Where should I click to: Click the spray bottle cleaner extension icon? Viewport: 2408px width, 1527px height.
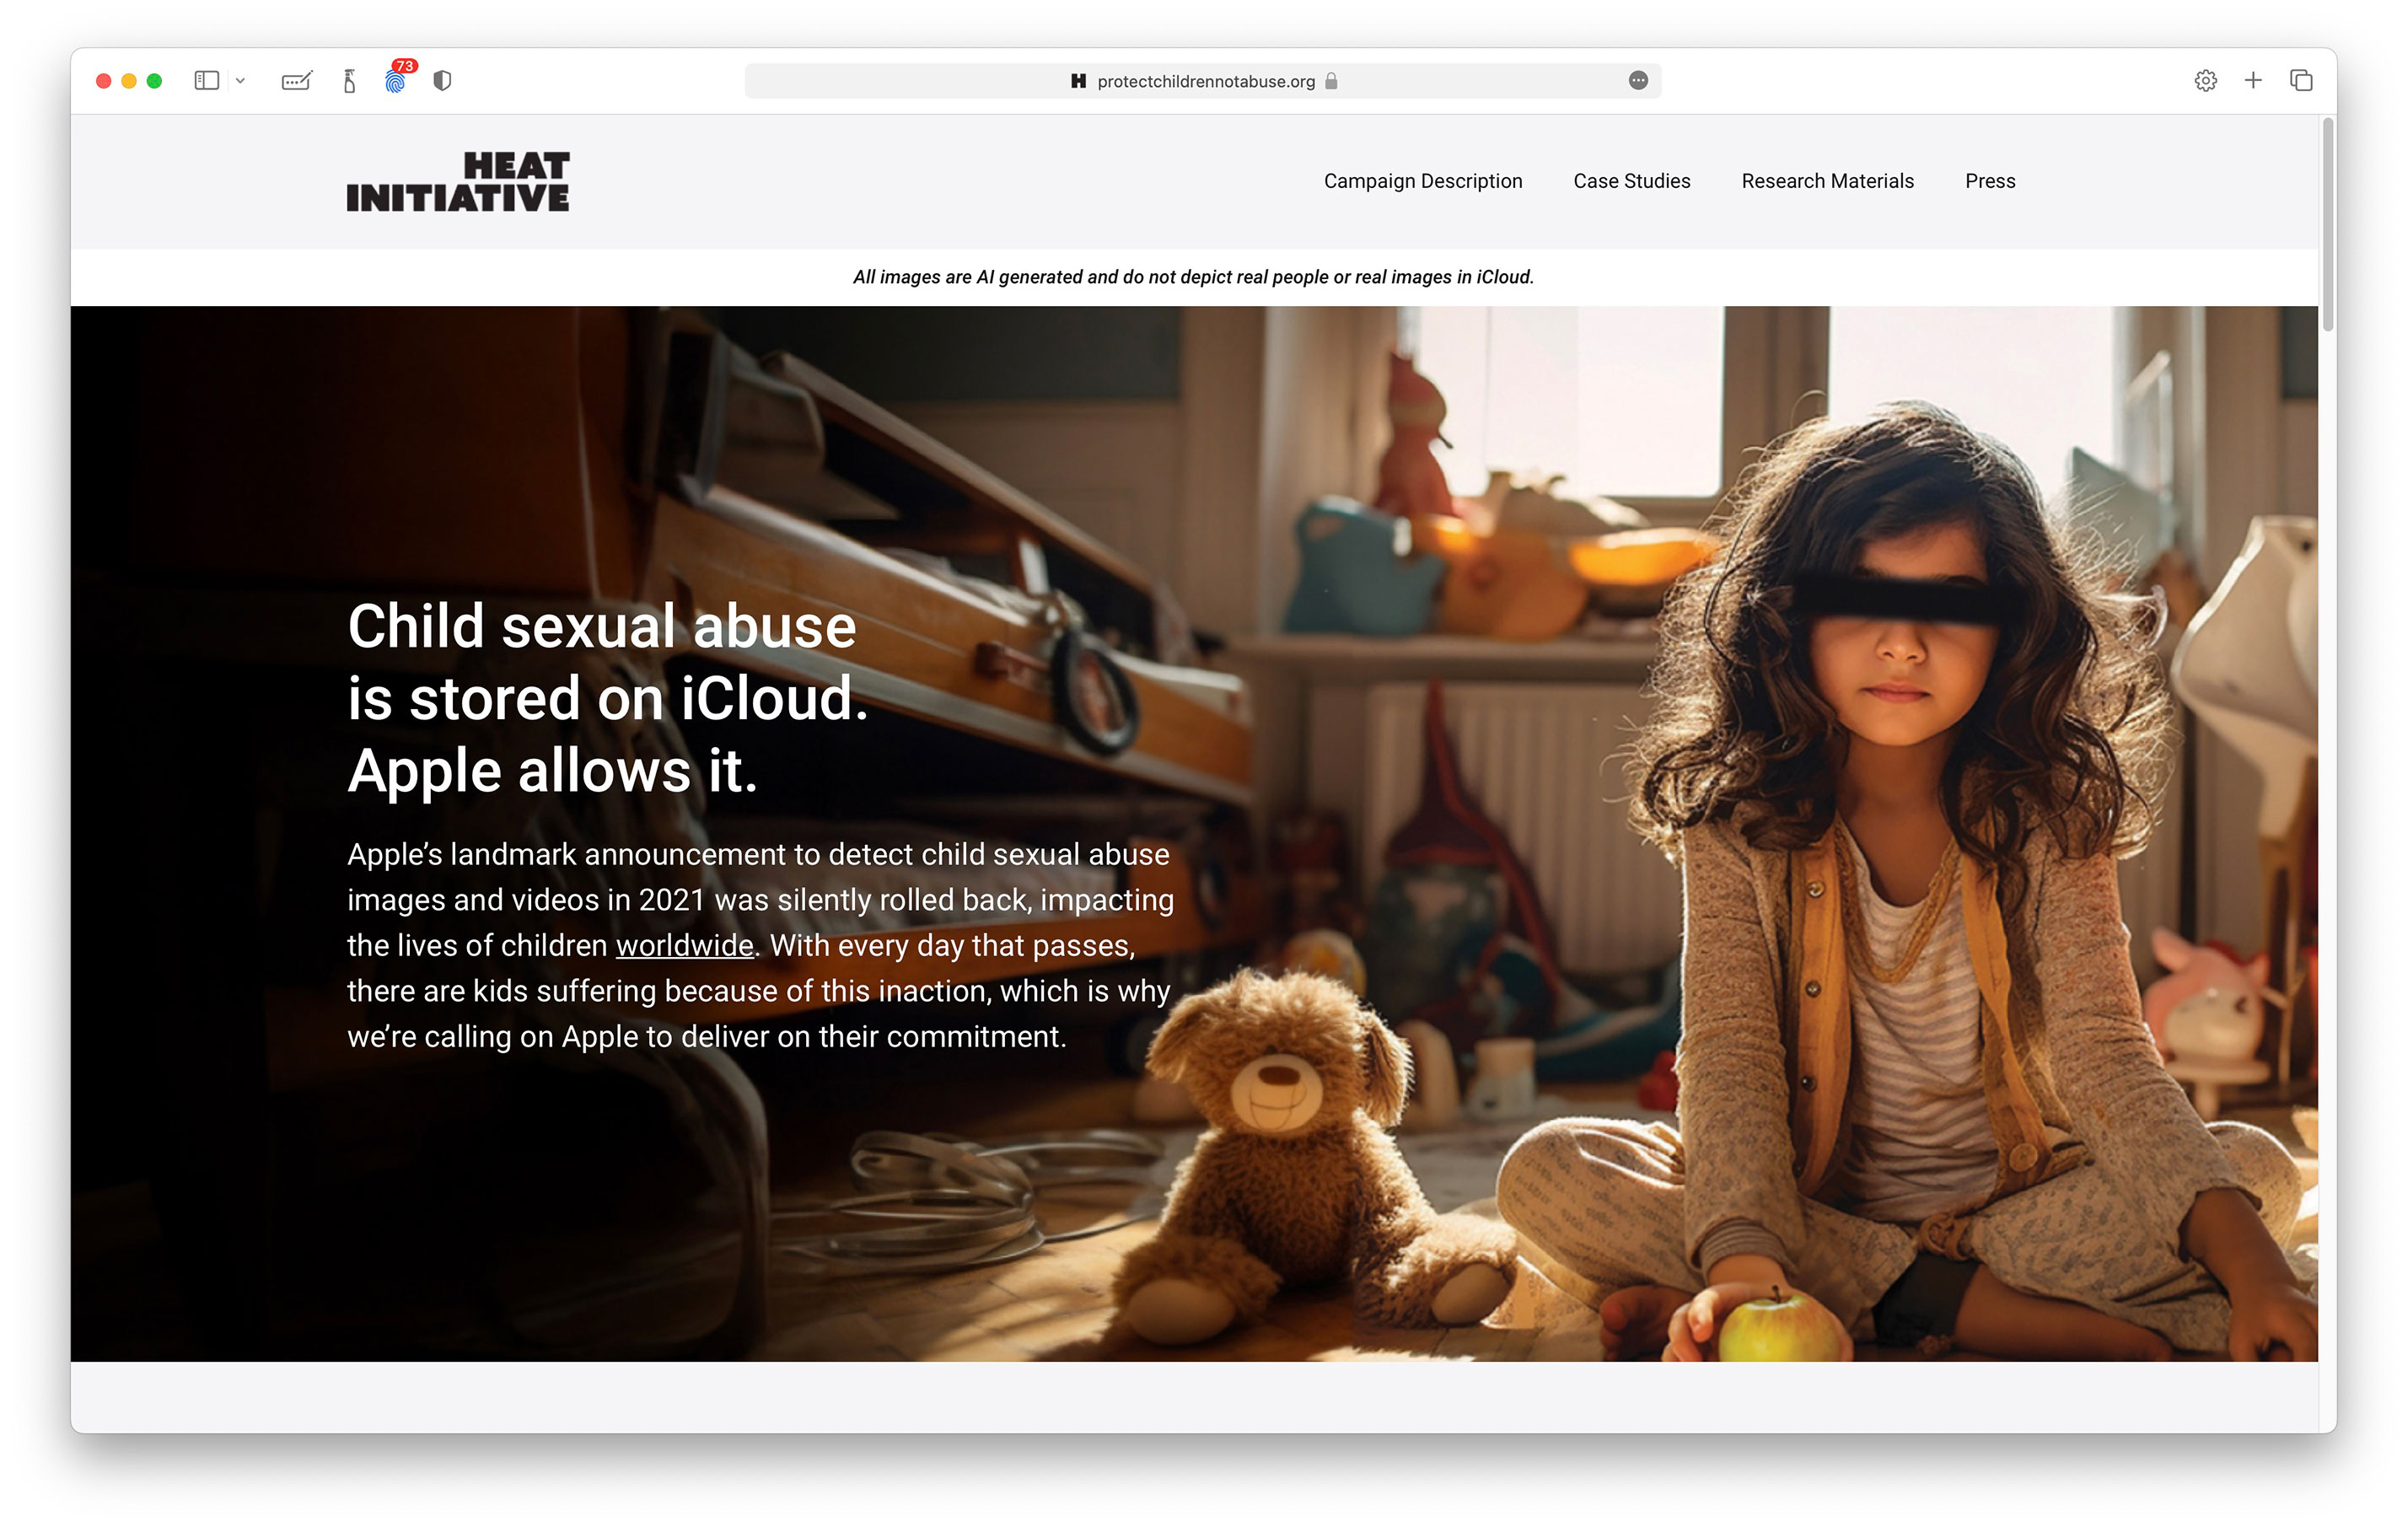(x=349, y=81)
